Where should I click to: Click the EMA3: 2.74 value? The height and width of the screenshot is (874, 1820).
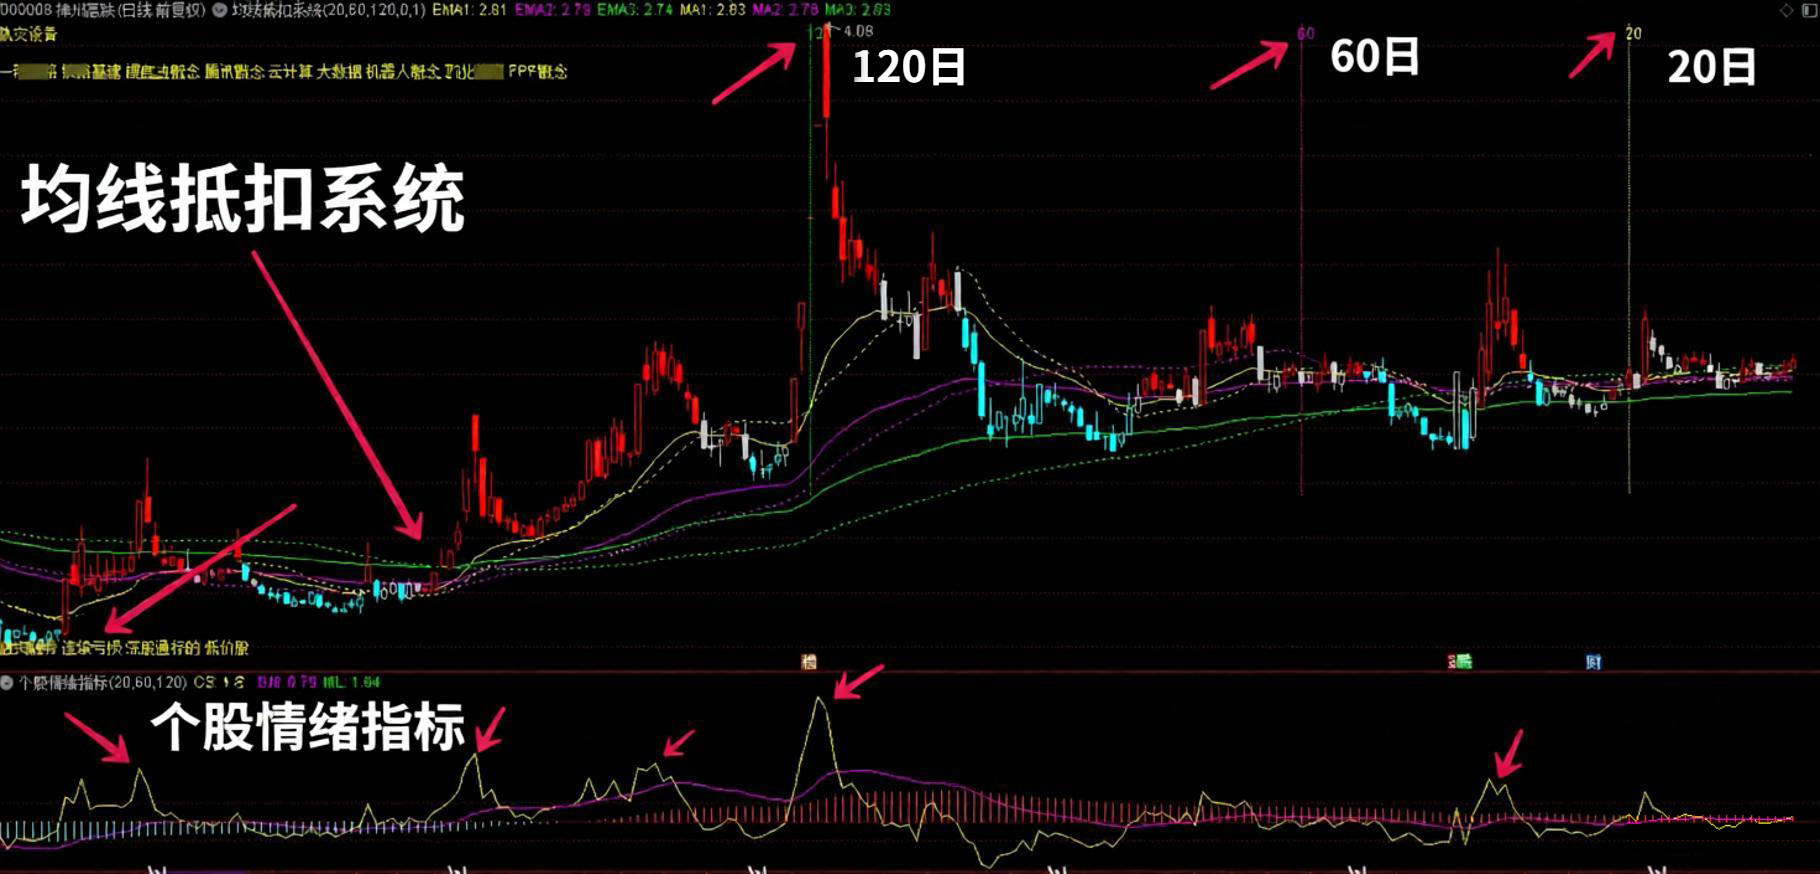coord(635,10)
